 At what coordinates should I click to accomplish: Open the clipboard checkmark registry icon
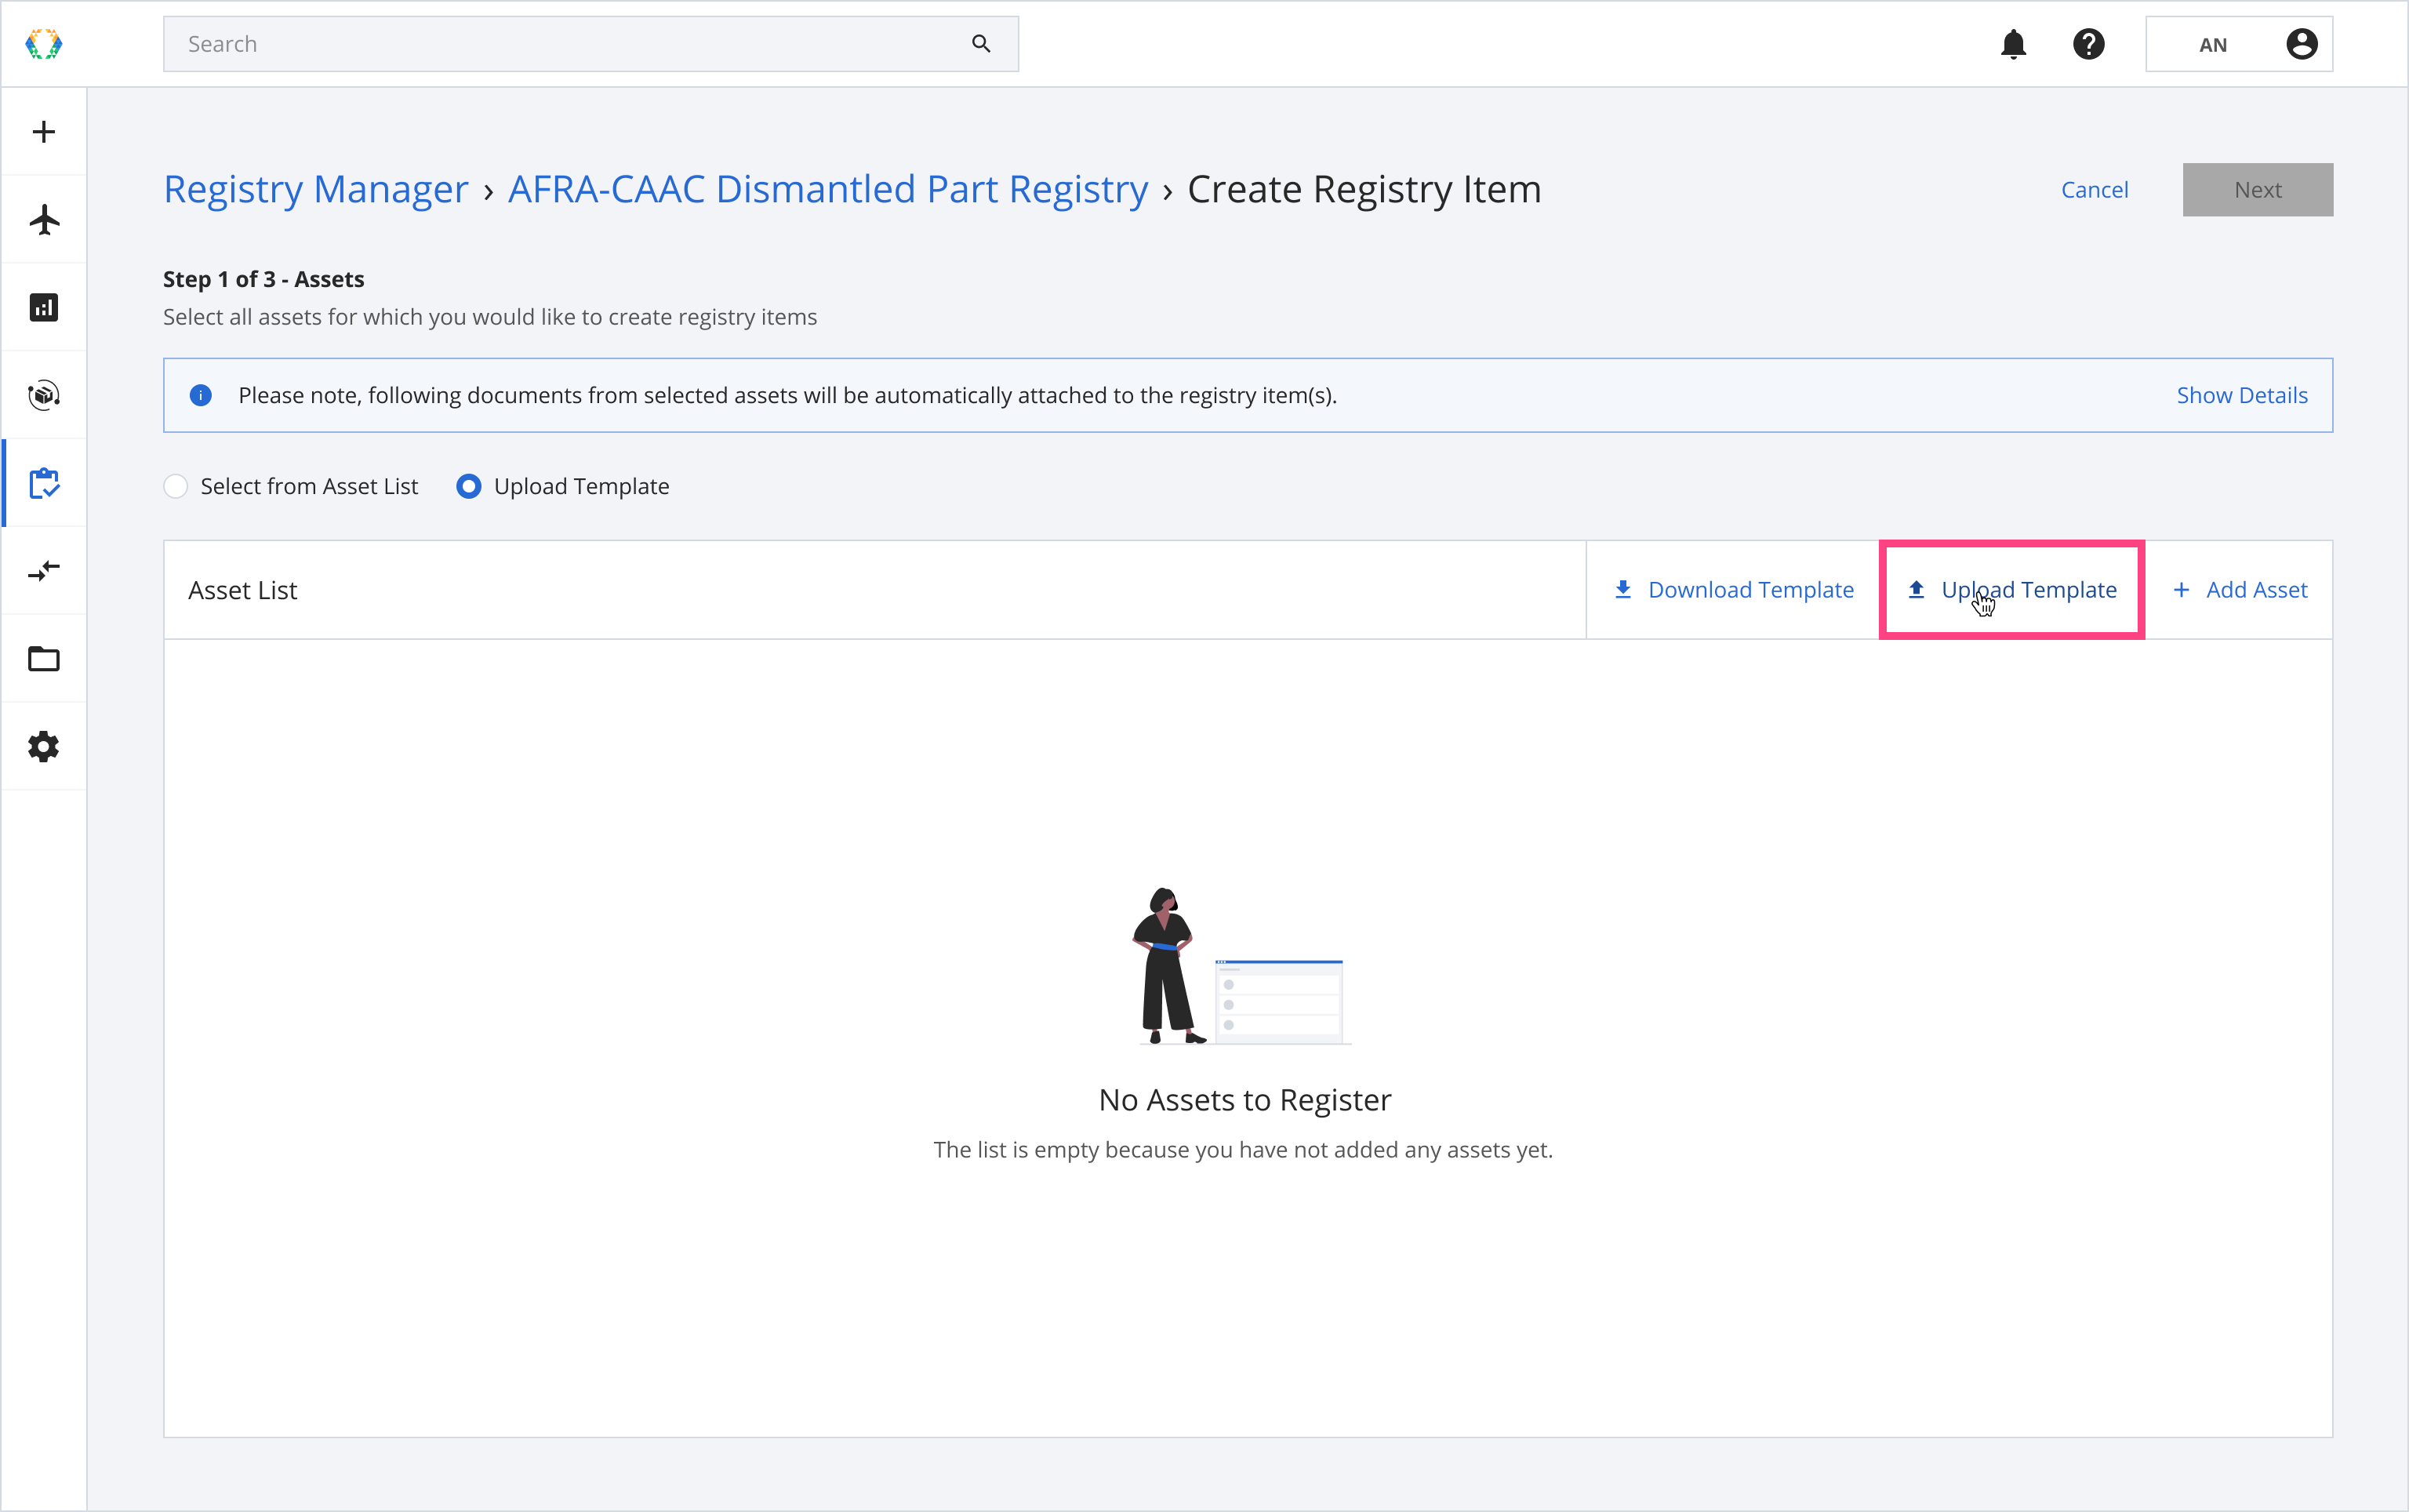pos(44,483)
